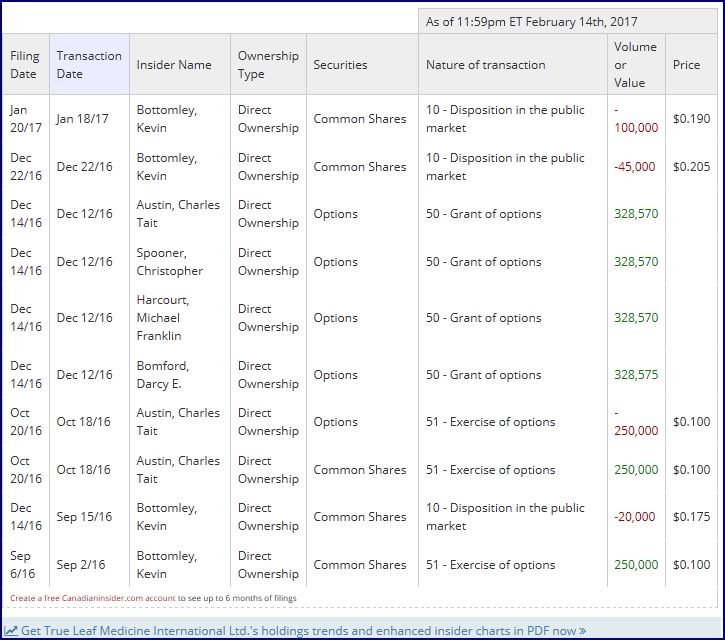Click Create a free Canadianinsider.com account link

pos(93,598)
